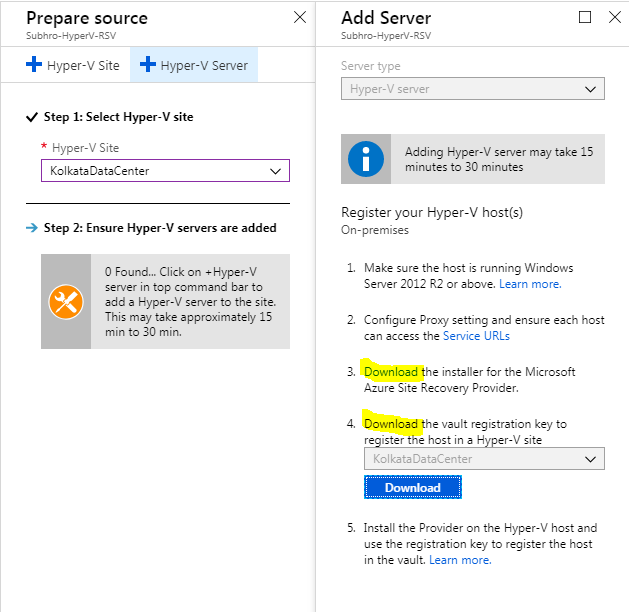Click the plus icon beside Hyper-V Server
Viewport: 629px width, 612px height.
click(x=148, y=64)
